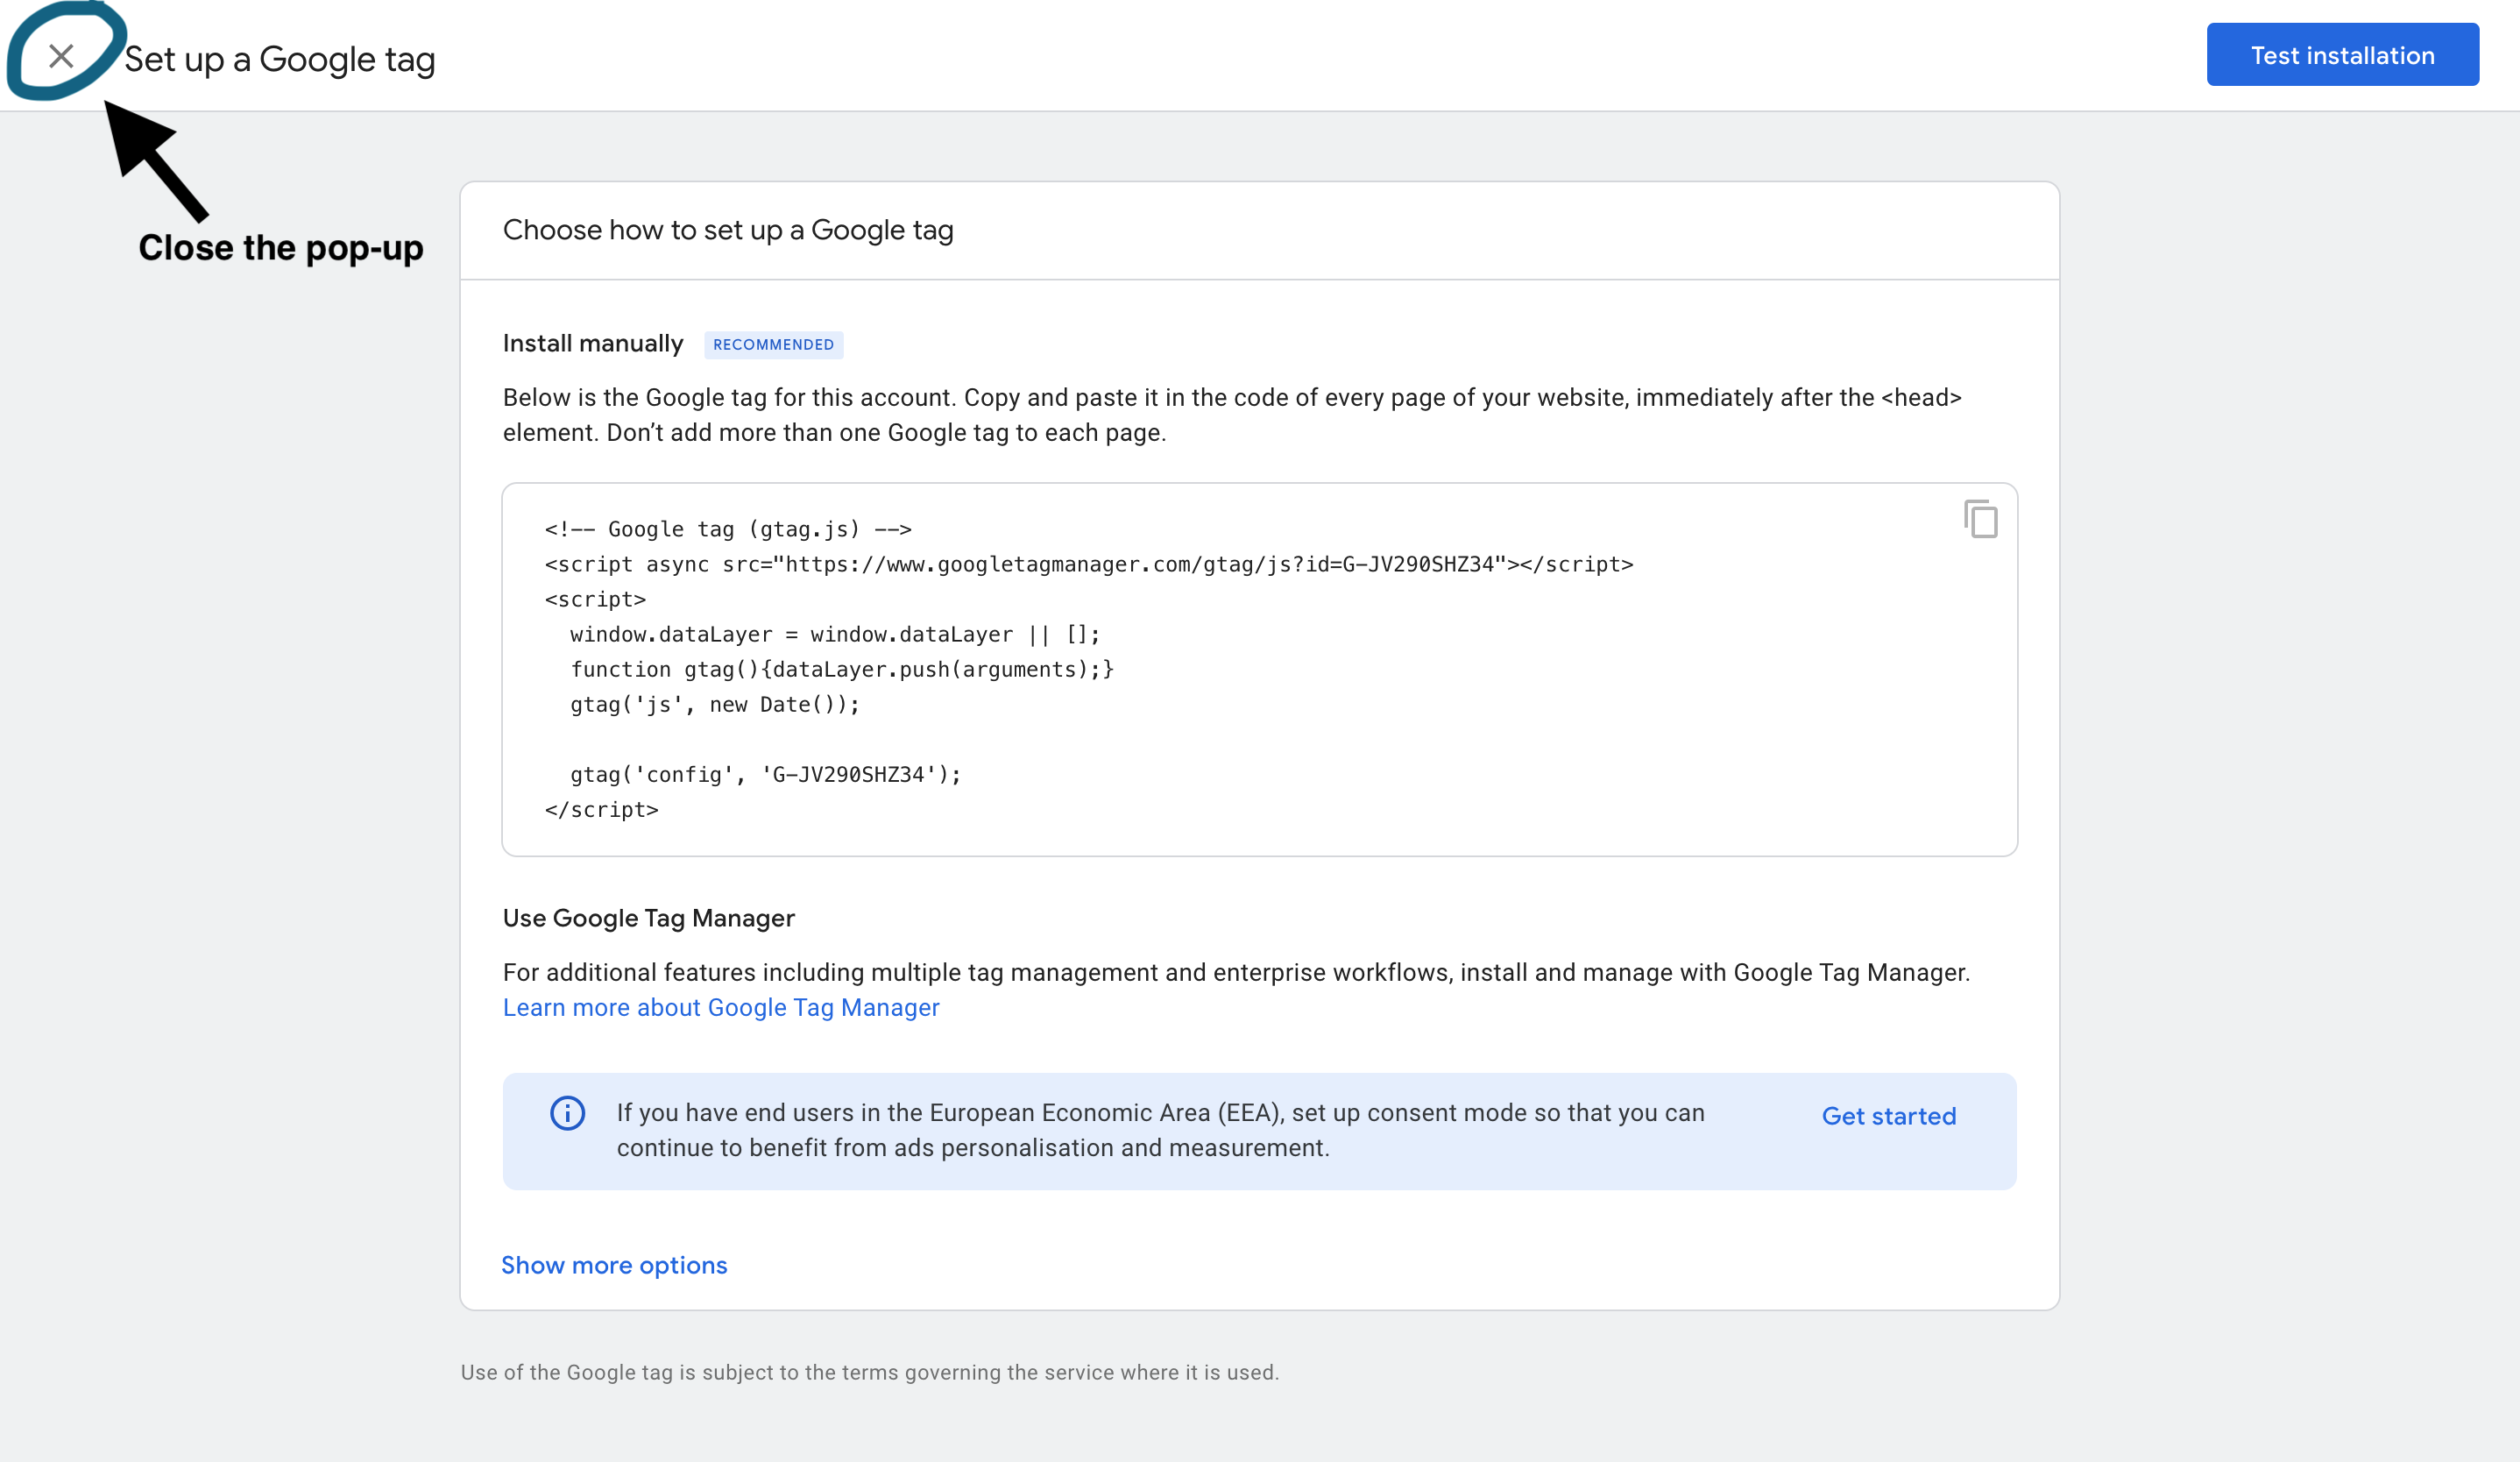Click the script async src code line
The width and height of the screenshot is (2520, 1462).
[1088, 564]
